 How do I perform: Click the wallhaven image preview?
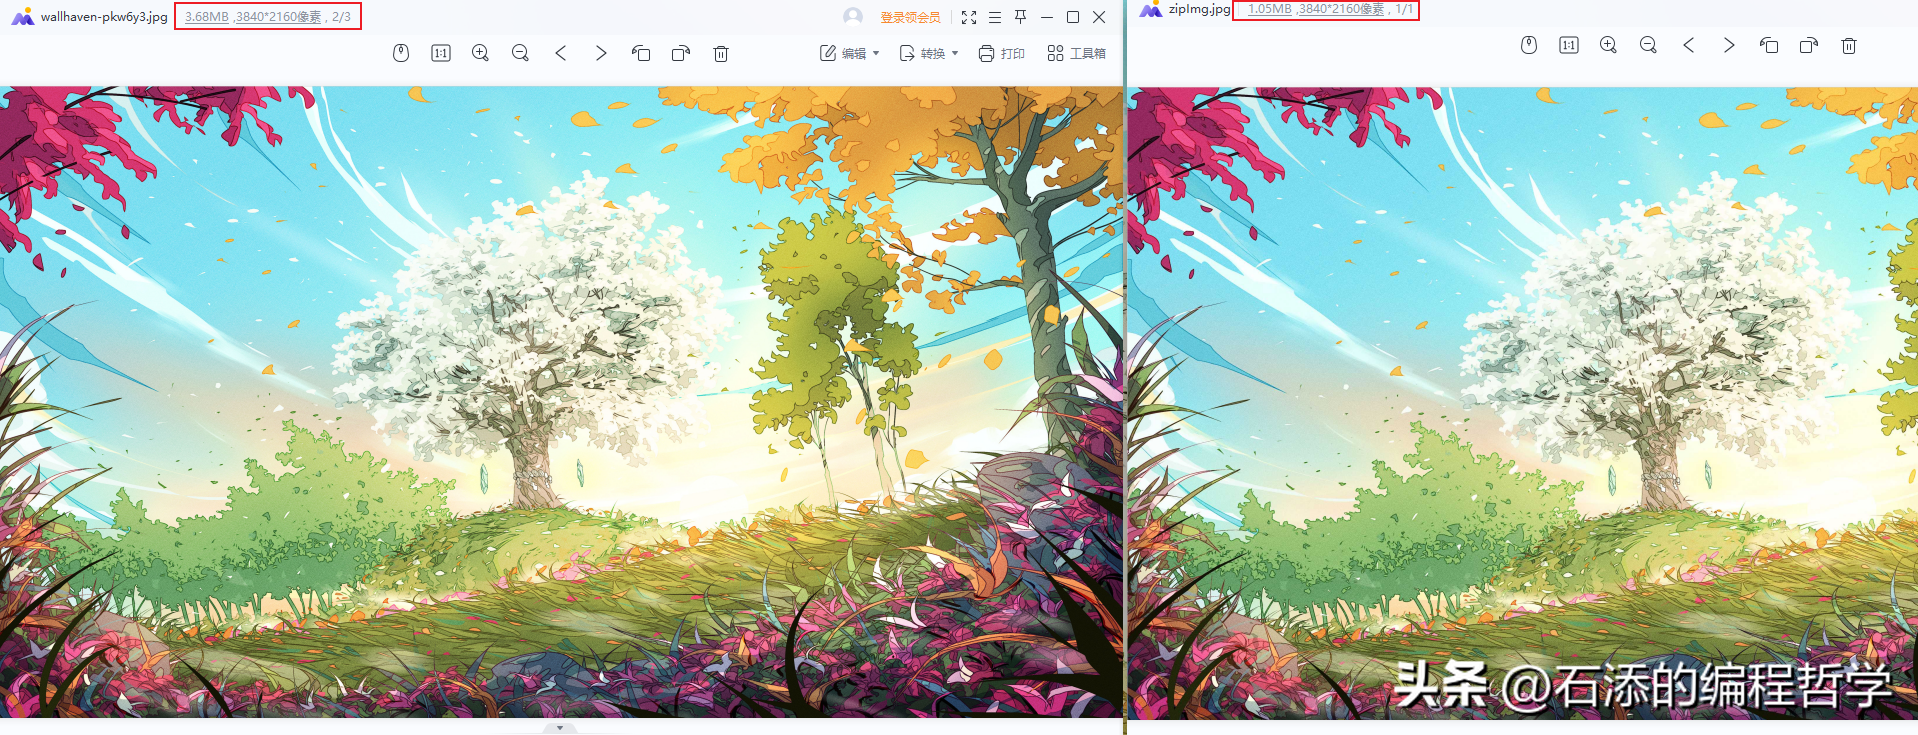point(562,401)
